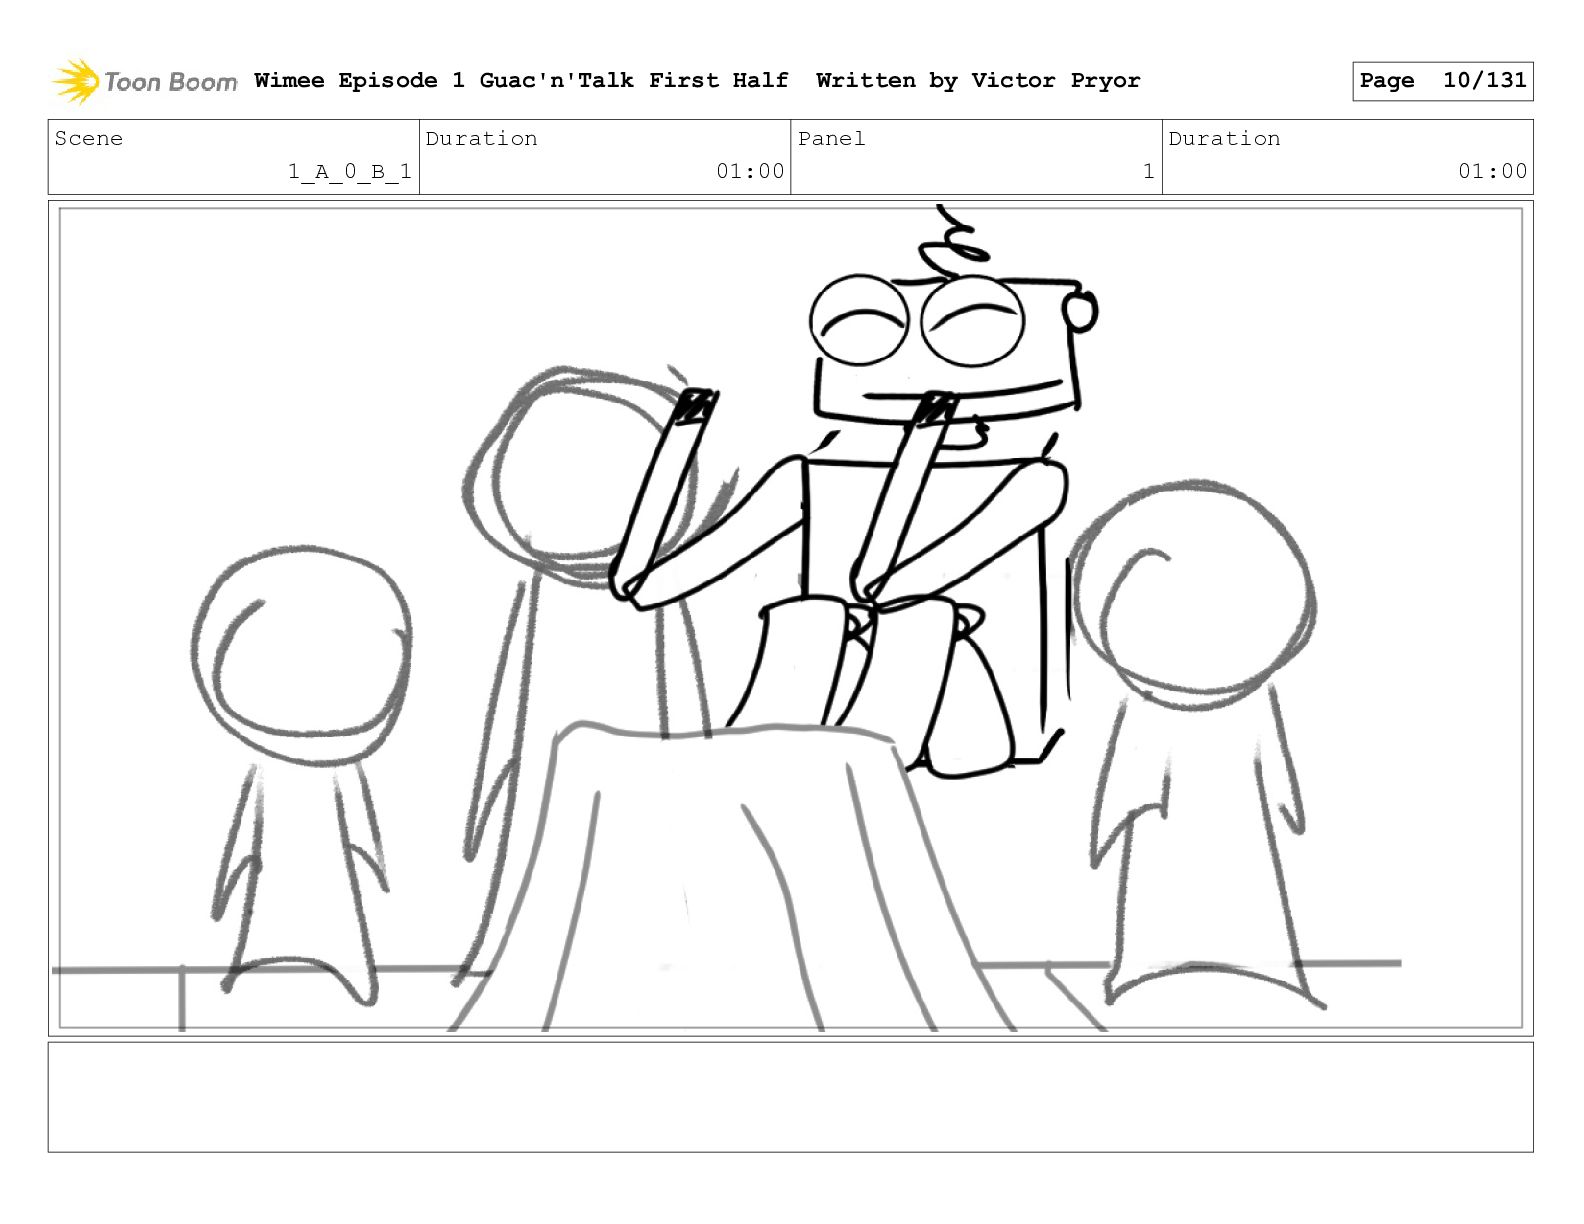Click the 'Duration' label next to Panel

point(1224,139)
